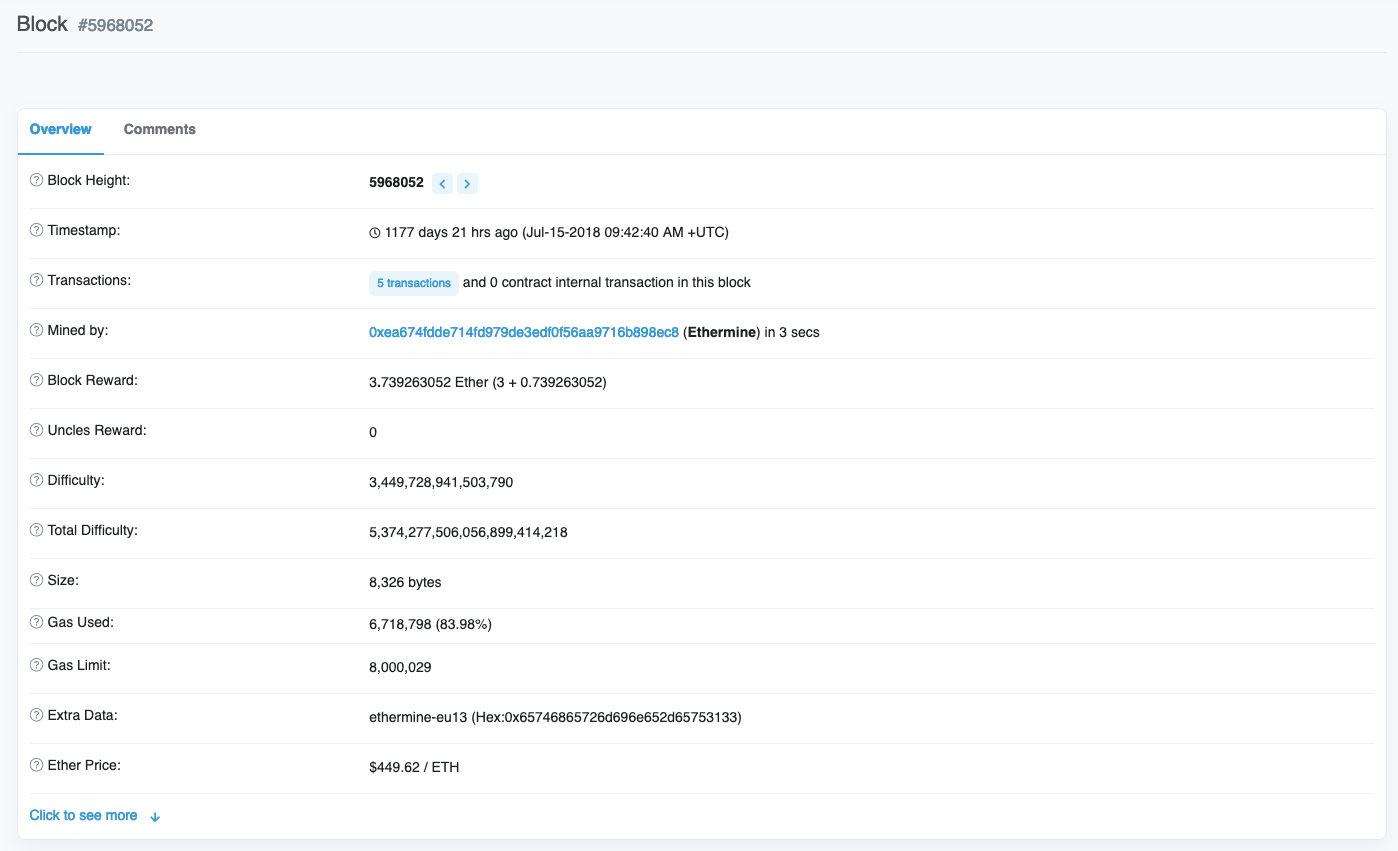Viewport: 1398px width, 851px height.
Task: Click help icon beside Timestamp
Action: (x=37, y=231)
